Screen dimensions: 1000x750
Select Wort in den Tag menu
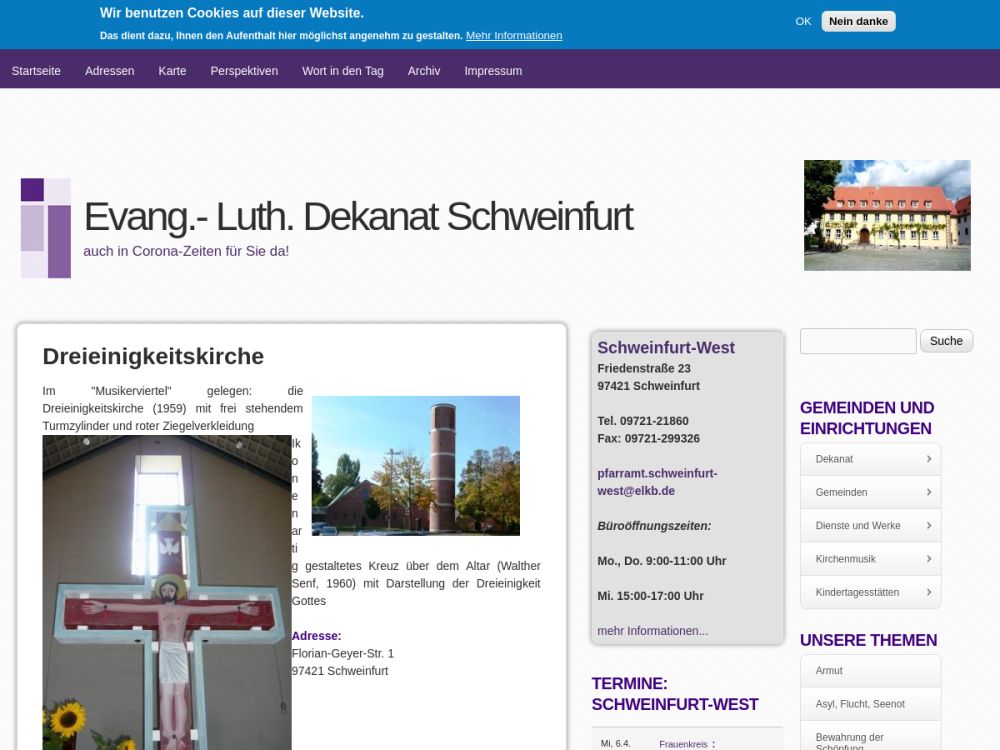point(342,71)
